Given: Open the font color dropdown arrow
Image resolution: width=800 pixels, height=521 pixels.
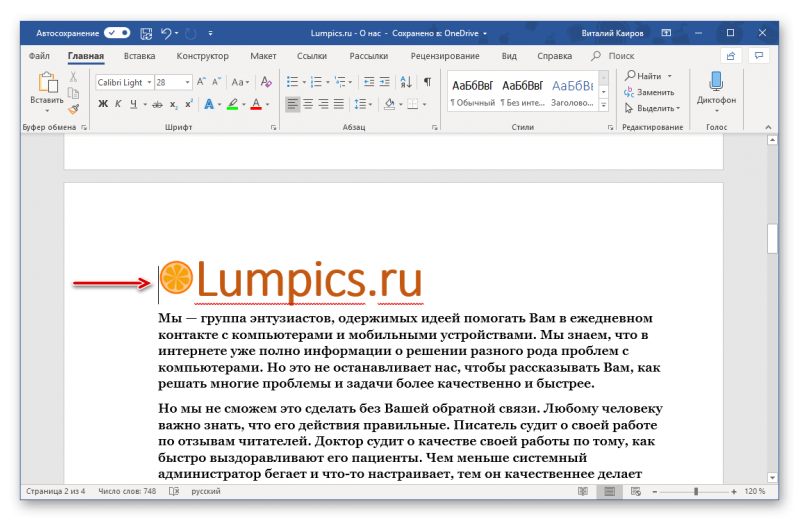Looking at the screenshot, I should click(267, 105).
